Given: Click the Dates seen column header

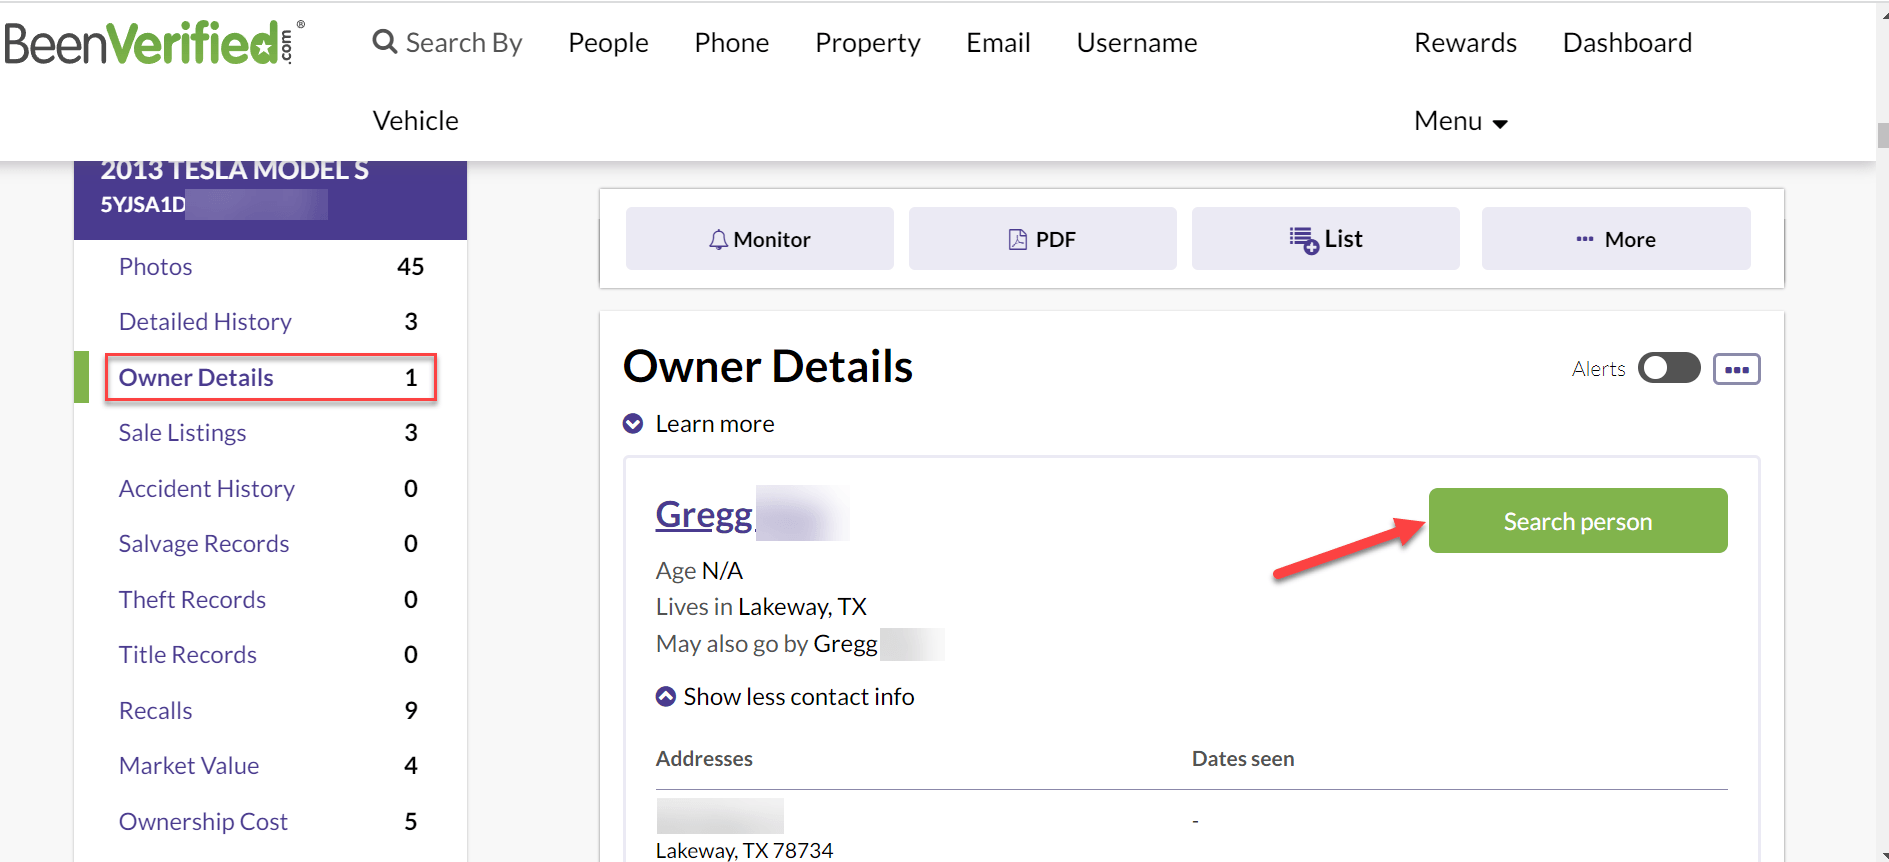Looking at the screenshot, I should click(1243, 759).
